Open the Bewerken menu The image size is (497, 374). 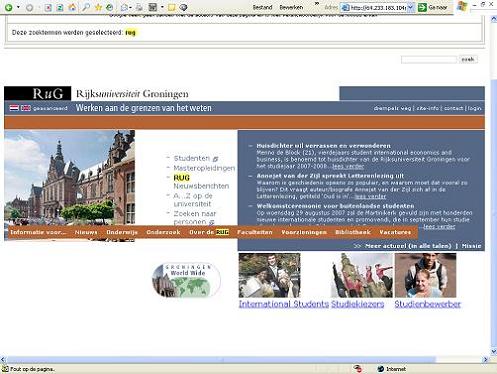click(x=291, y=7)
